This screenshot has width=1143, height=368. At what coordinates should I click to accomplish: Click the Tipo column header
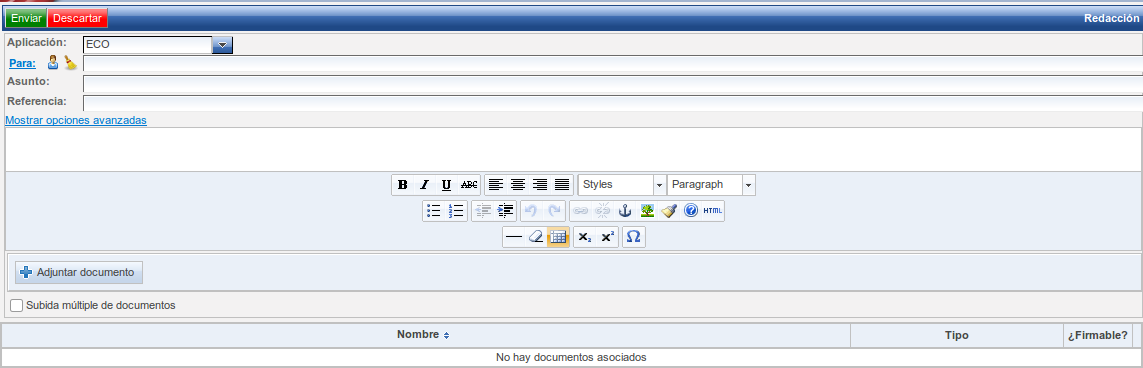[x=956, y=335]
